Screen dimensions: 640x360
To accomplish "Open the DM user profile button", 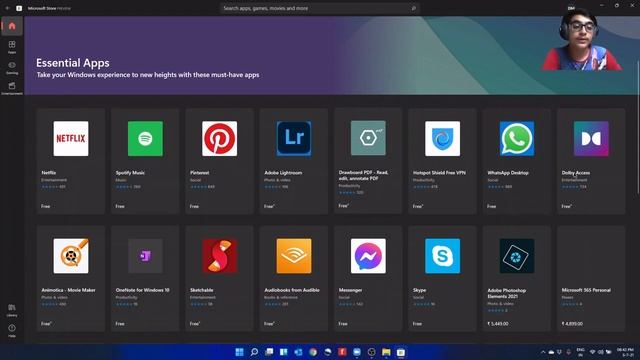I will [x=571, y=8].
